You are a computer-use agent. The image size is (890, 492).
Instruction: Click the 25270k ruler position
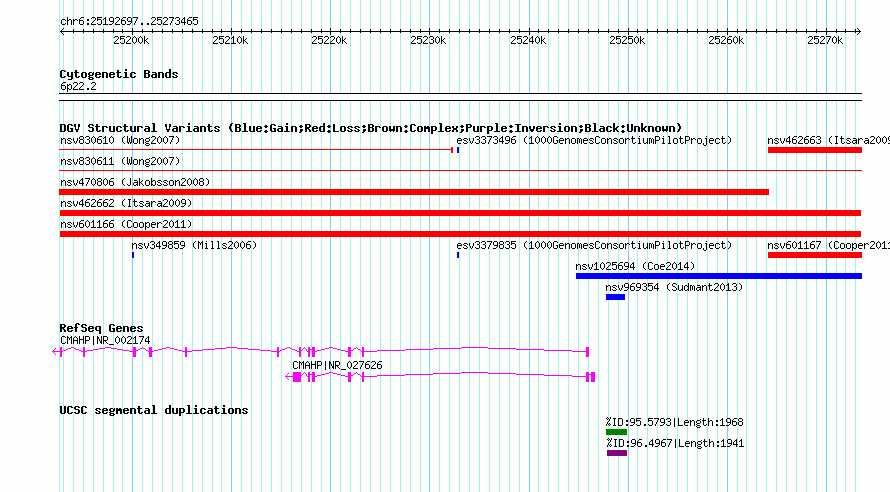(825, 40)
